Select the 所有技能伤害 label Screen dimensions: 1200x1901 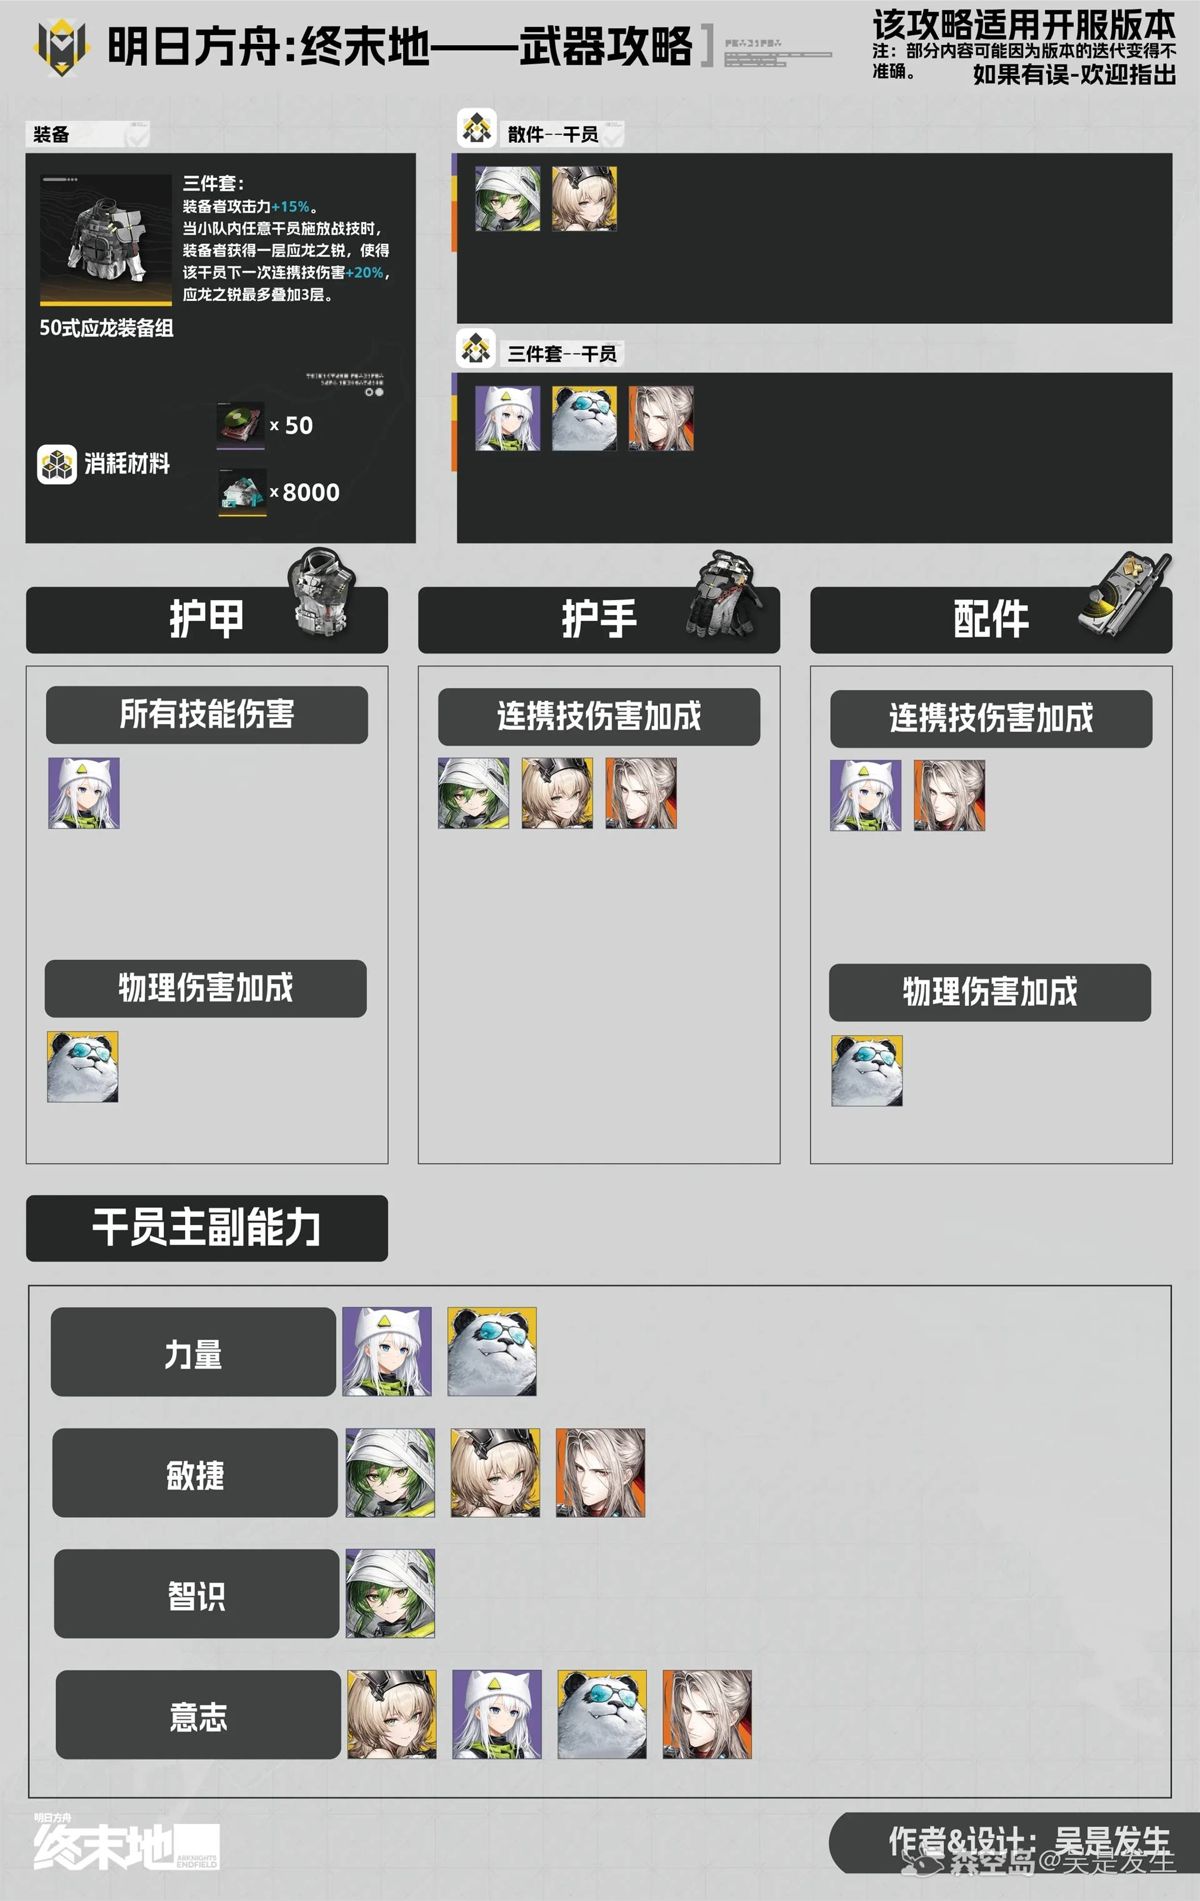(x=207, y=714)
